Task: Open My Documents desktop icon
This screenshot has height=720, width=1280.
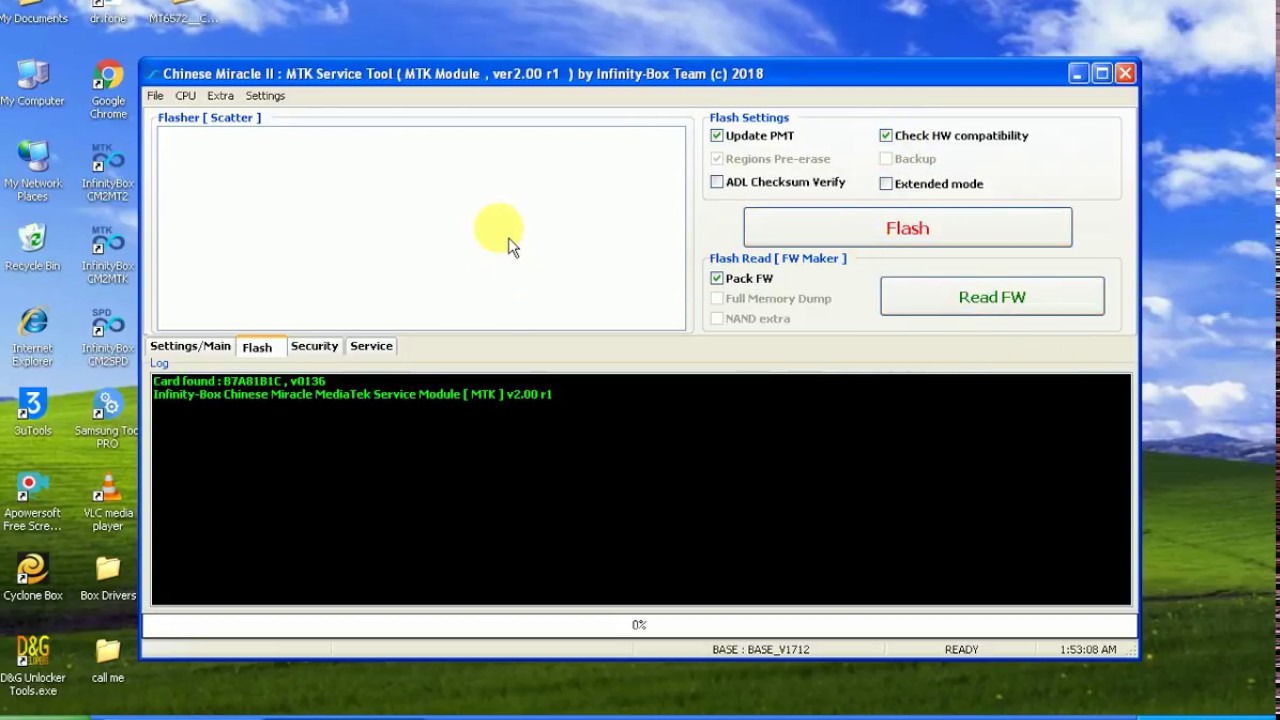Action: [34, 13]
